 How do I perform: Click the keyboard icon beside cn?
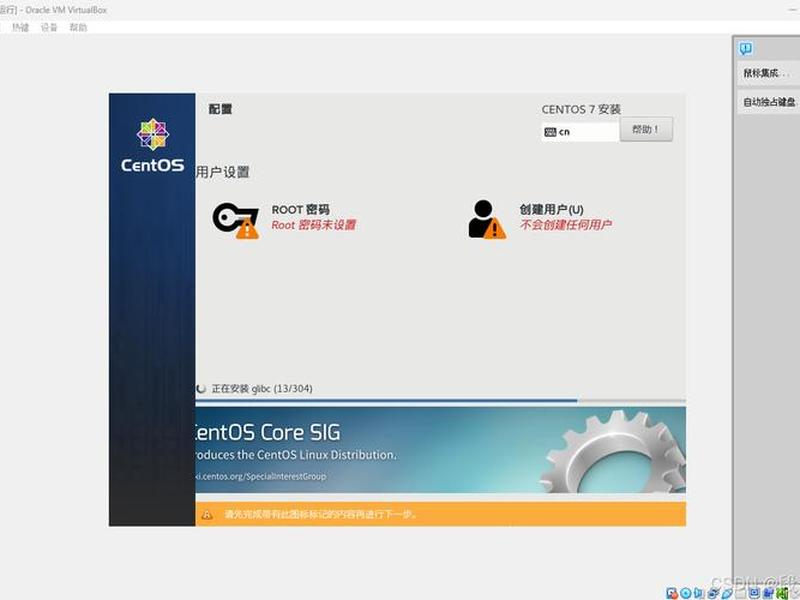(550, 132)
